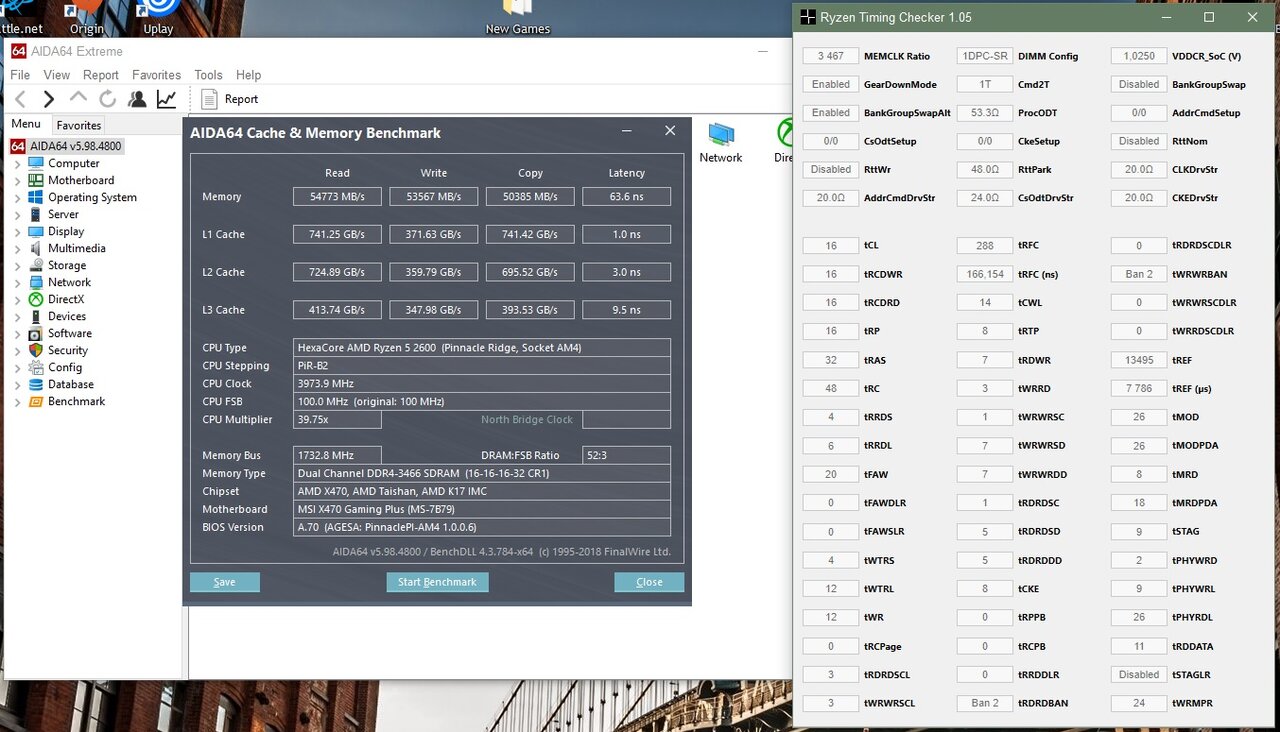This screenshot has width=1280, height=732.
Task: Expand the Operating System tree node
Action: (x=17, y=197)
